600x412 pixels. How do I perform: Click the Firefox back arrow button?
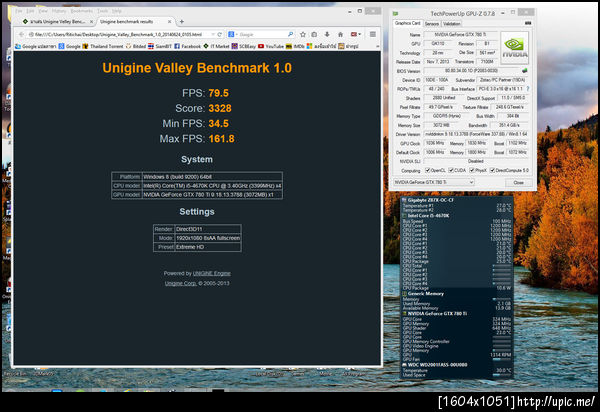point(21,34)
